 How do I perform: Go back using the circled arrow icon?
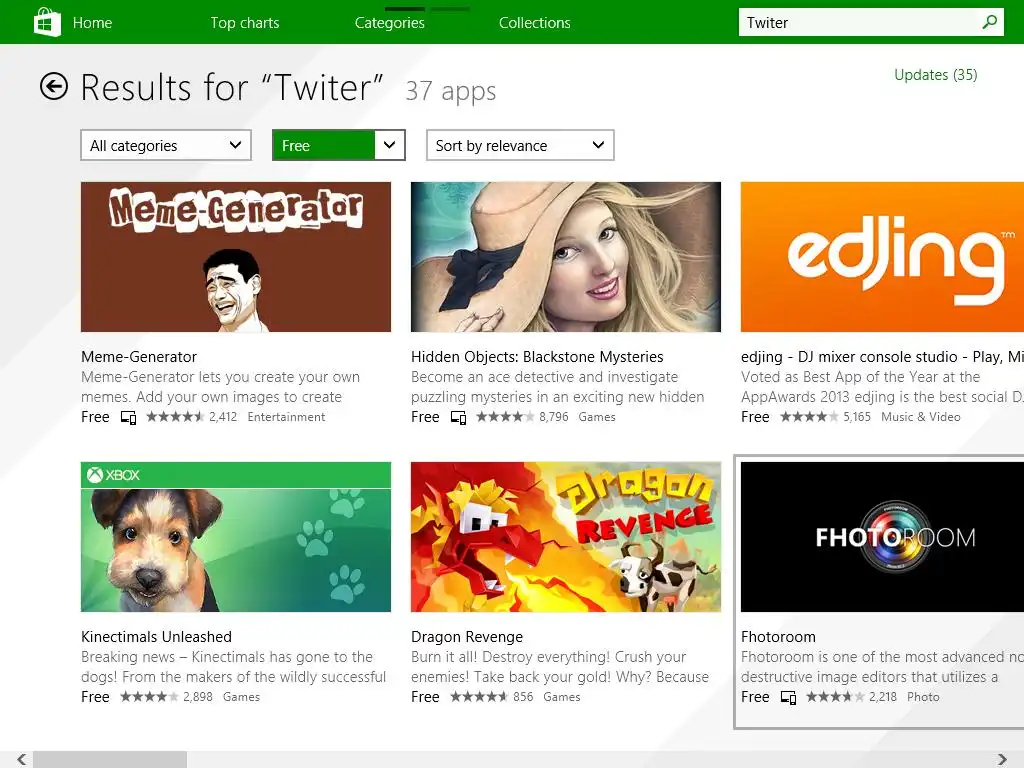pyautogui.click(x=54, y=86)
